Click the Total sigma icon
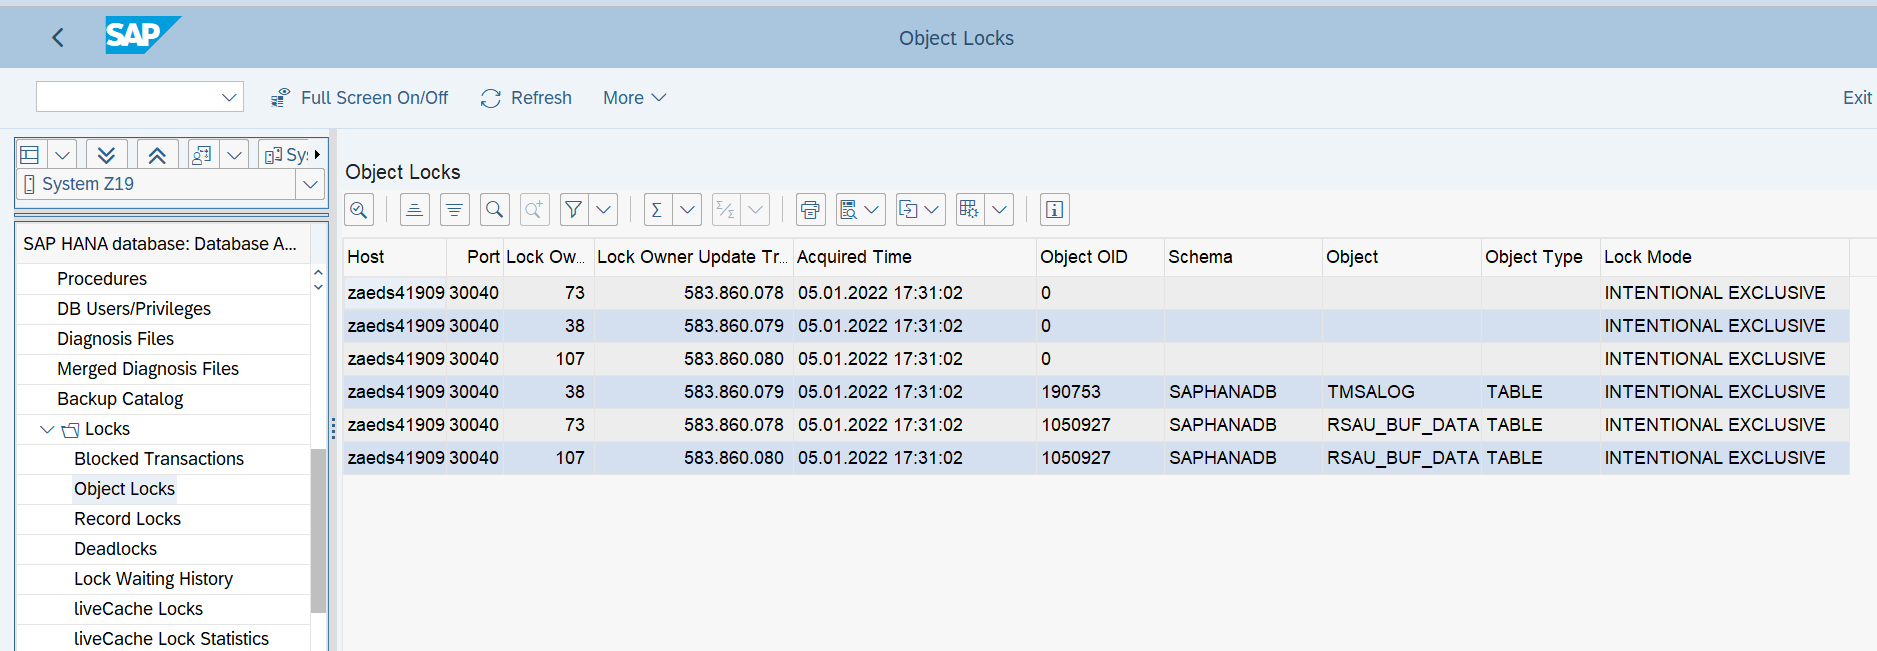Image resolution: width=1877 pixels, height=651 pixels. pos(657,210)
